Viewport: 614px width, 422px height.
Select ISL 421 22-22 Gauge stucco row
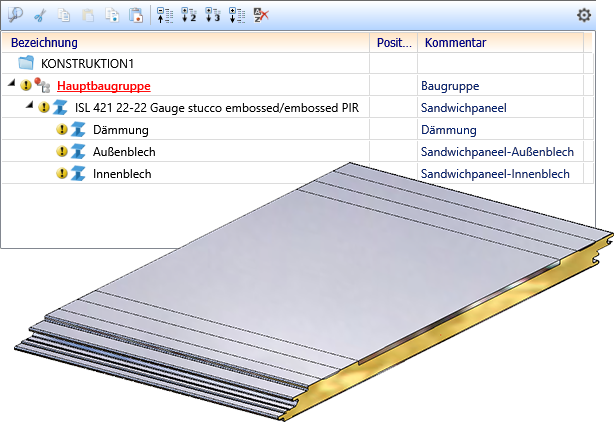217,108
